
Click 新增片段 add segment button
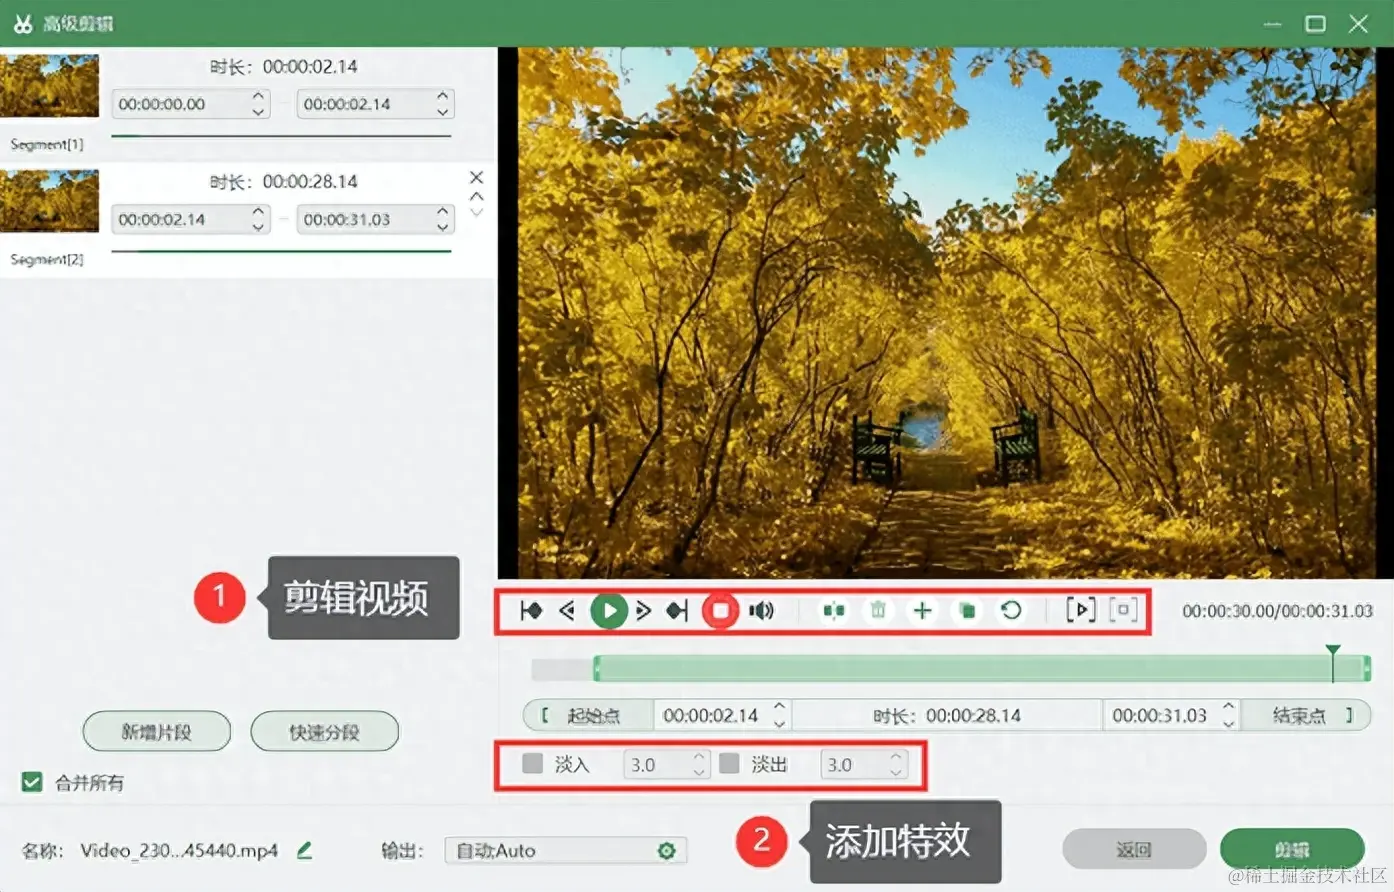(157, 732)
